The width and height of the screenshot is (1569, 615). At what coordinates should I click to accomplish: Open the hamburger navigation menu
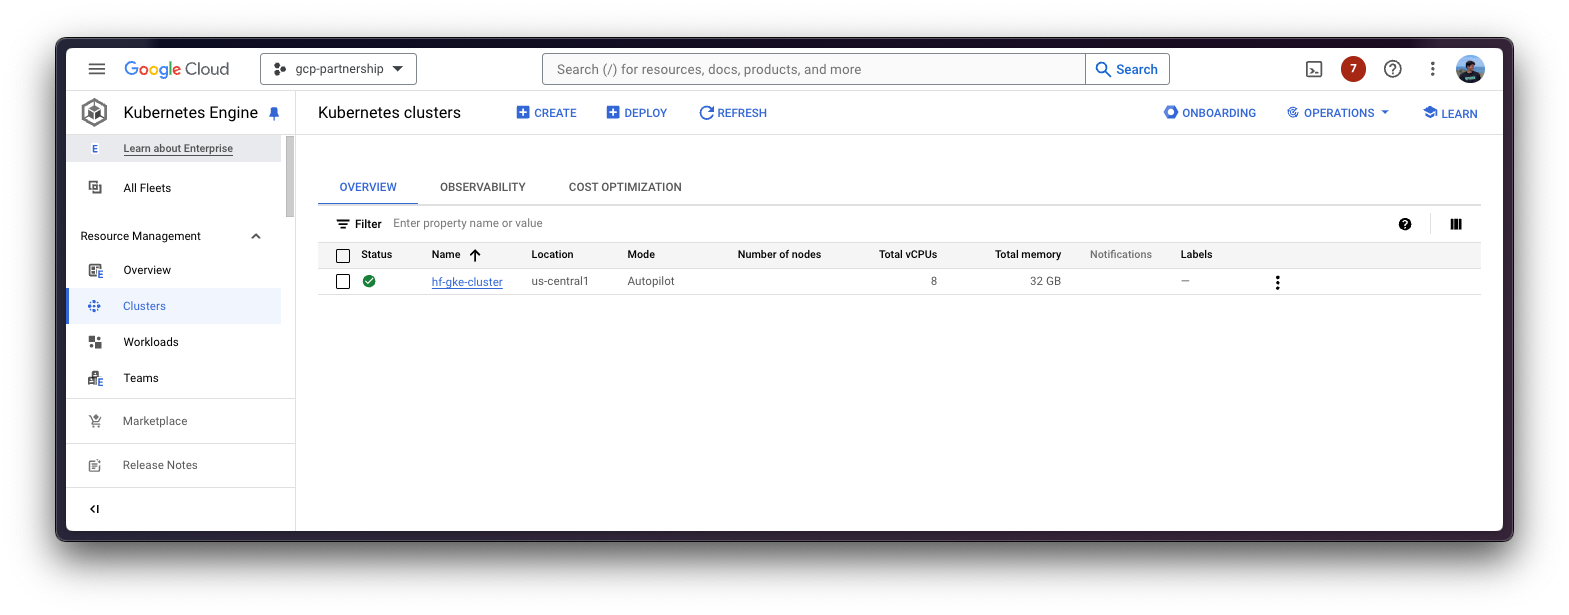(97, 69)
